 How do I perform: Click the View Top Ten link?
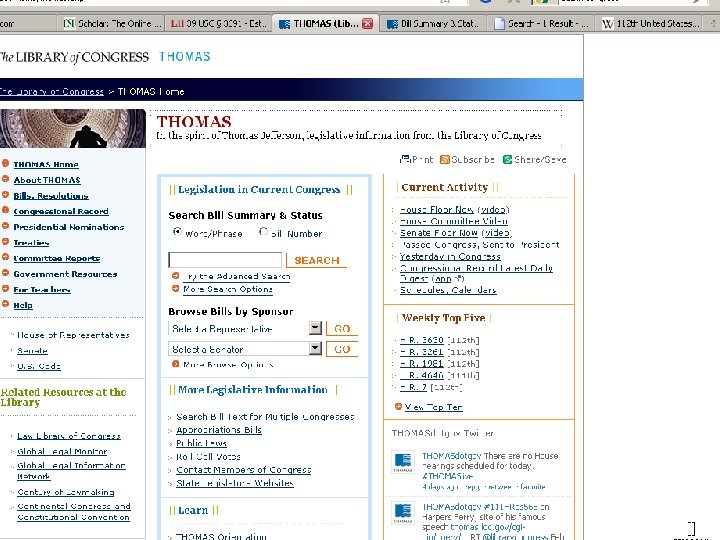pos(433,407)
